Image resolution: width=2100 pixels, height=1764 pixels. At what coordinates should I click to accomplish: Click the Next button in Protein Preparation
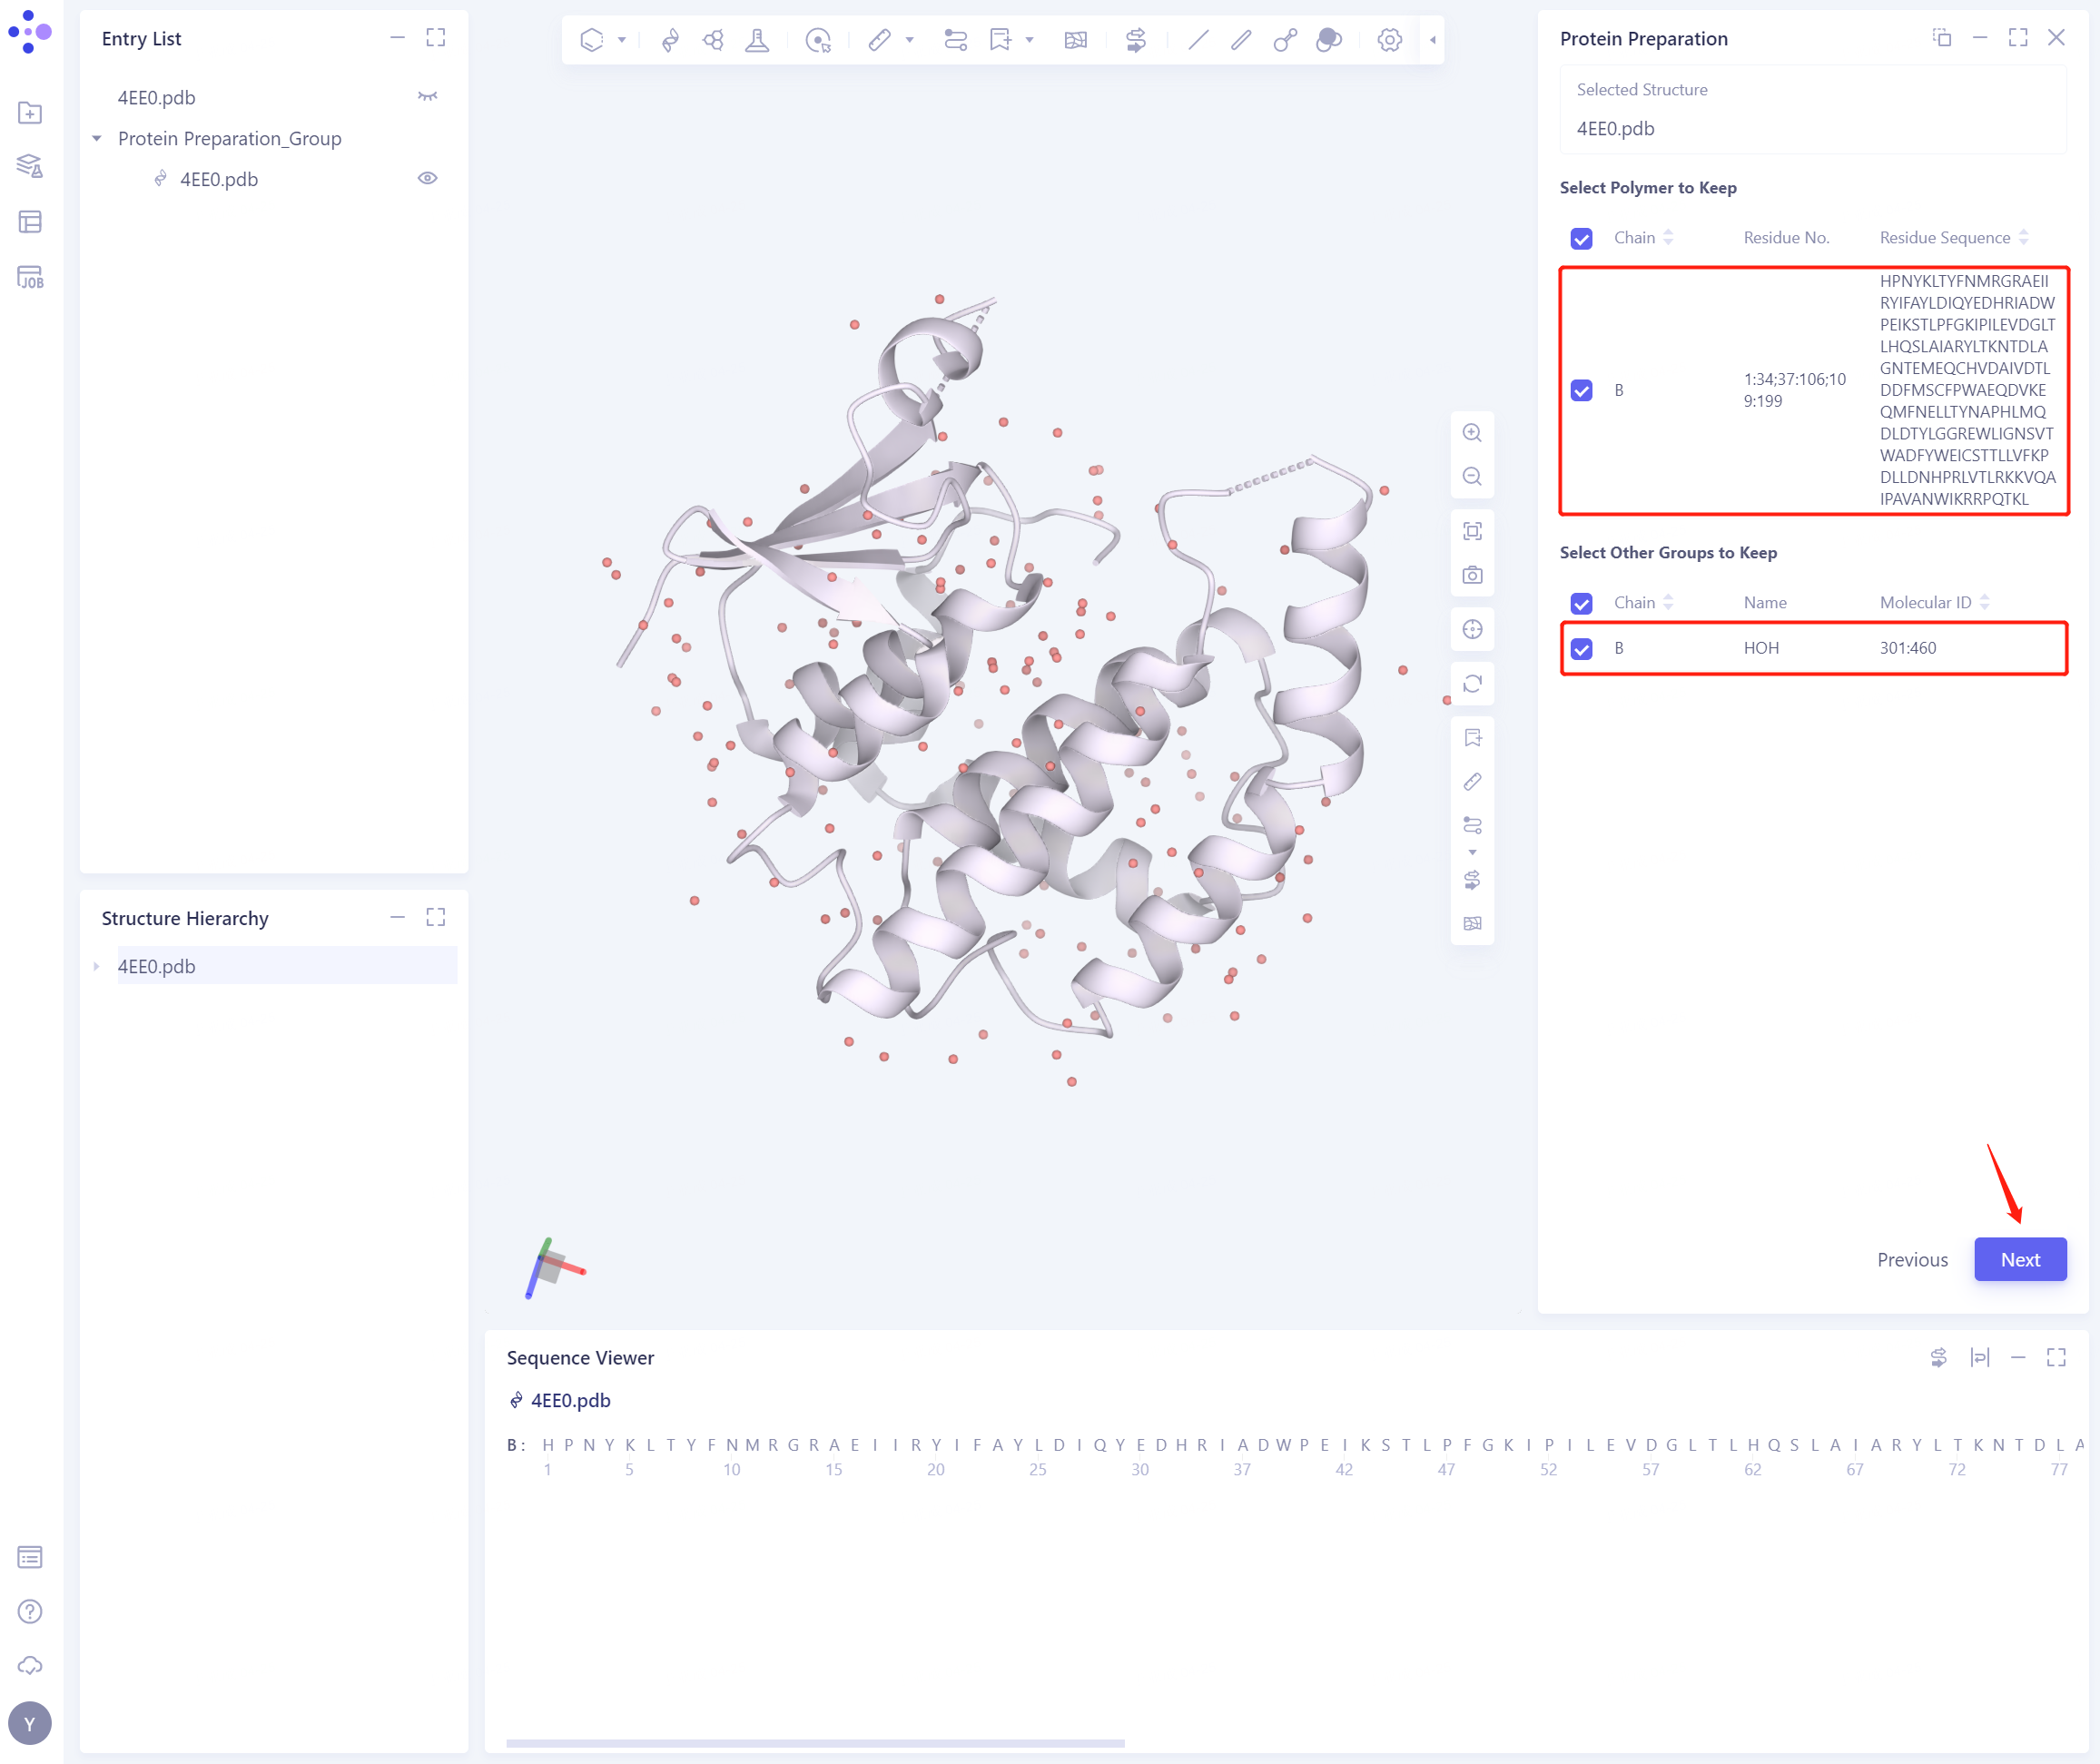coord(2019,1259)
